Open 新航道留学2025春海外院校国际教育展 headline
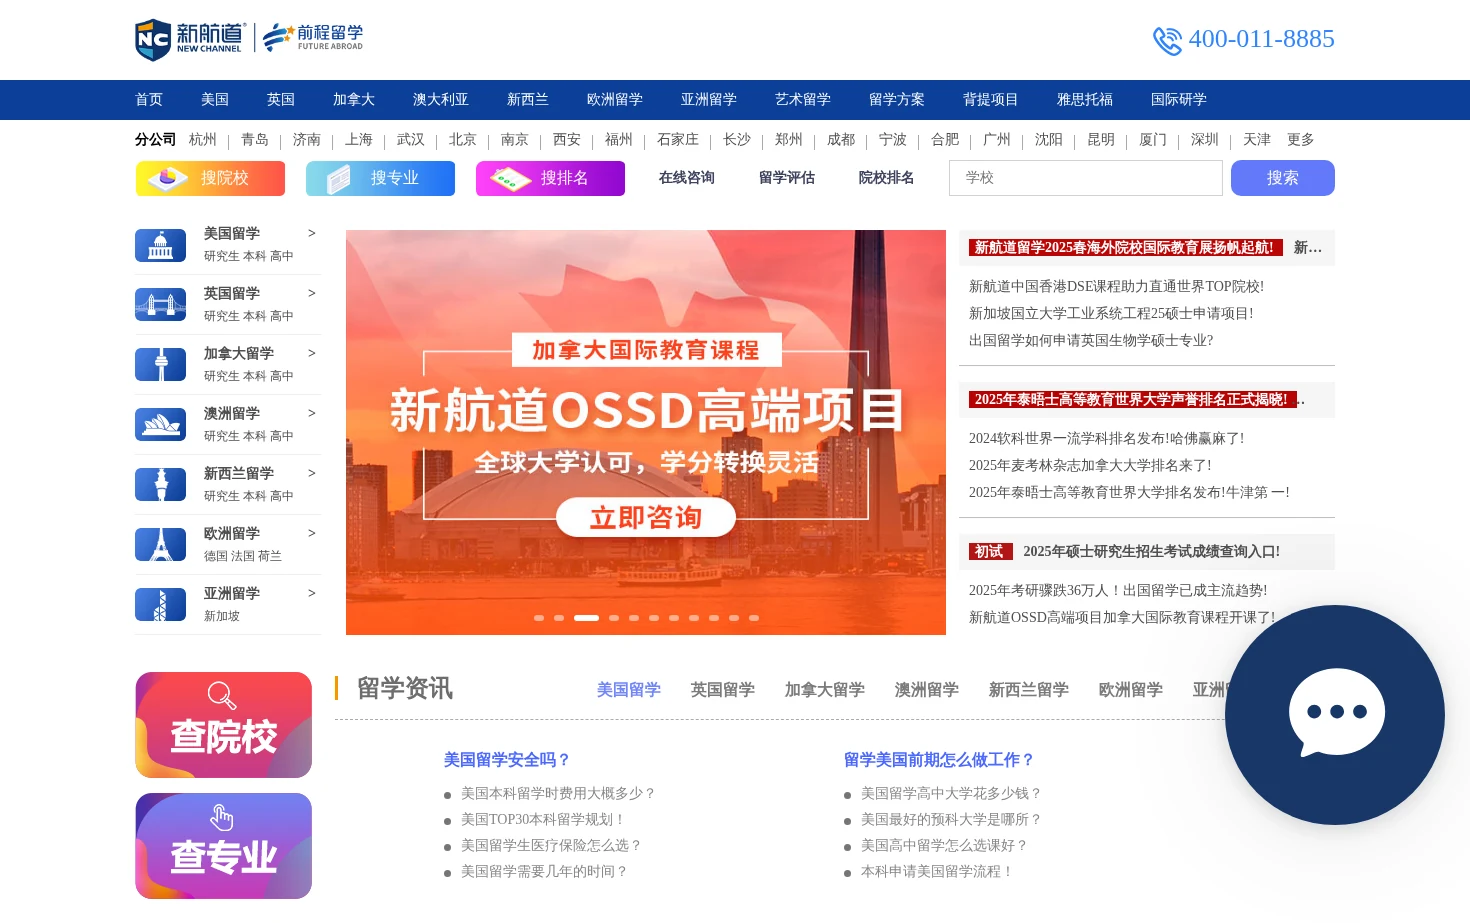1470x923 pixels. pos(1126,248)
